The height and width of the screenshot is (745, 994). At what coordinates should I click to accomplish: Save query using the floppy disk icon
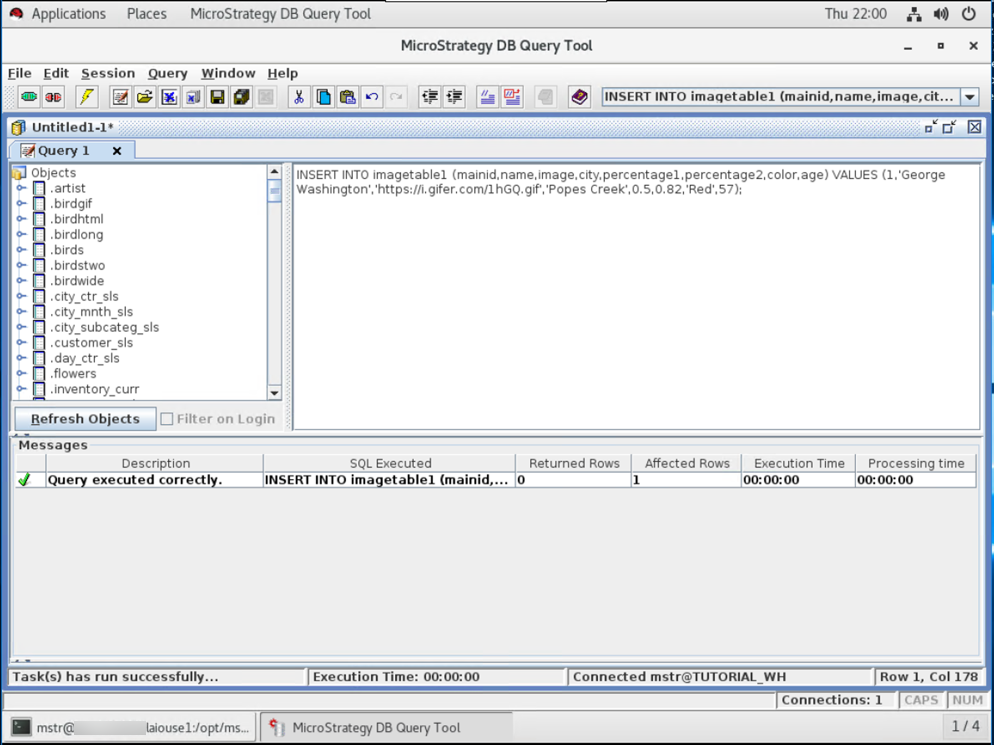217,97
